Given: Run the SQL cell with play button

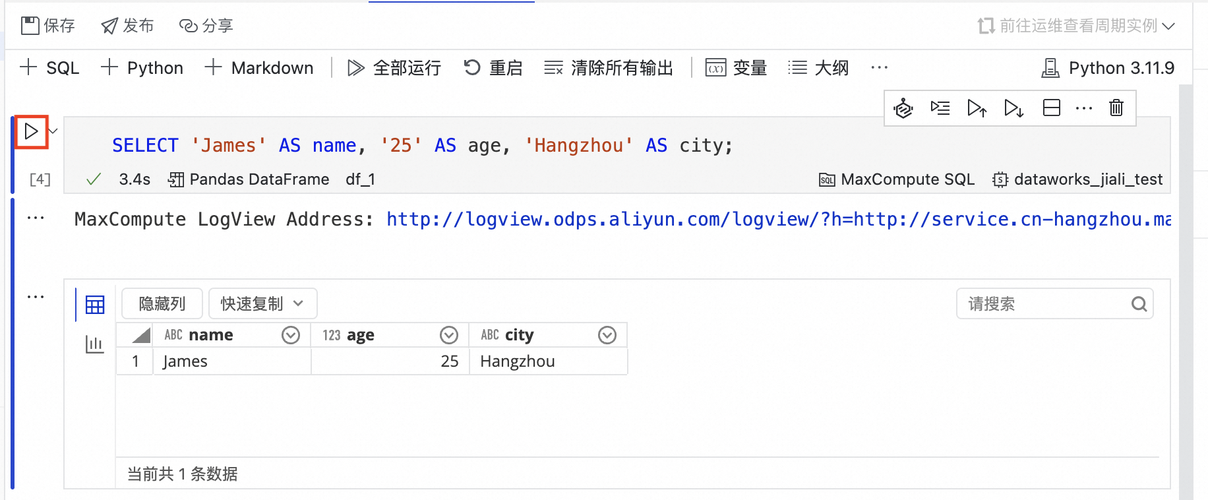Looking at the screenshot, I should [32, 132].
